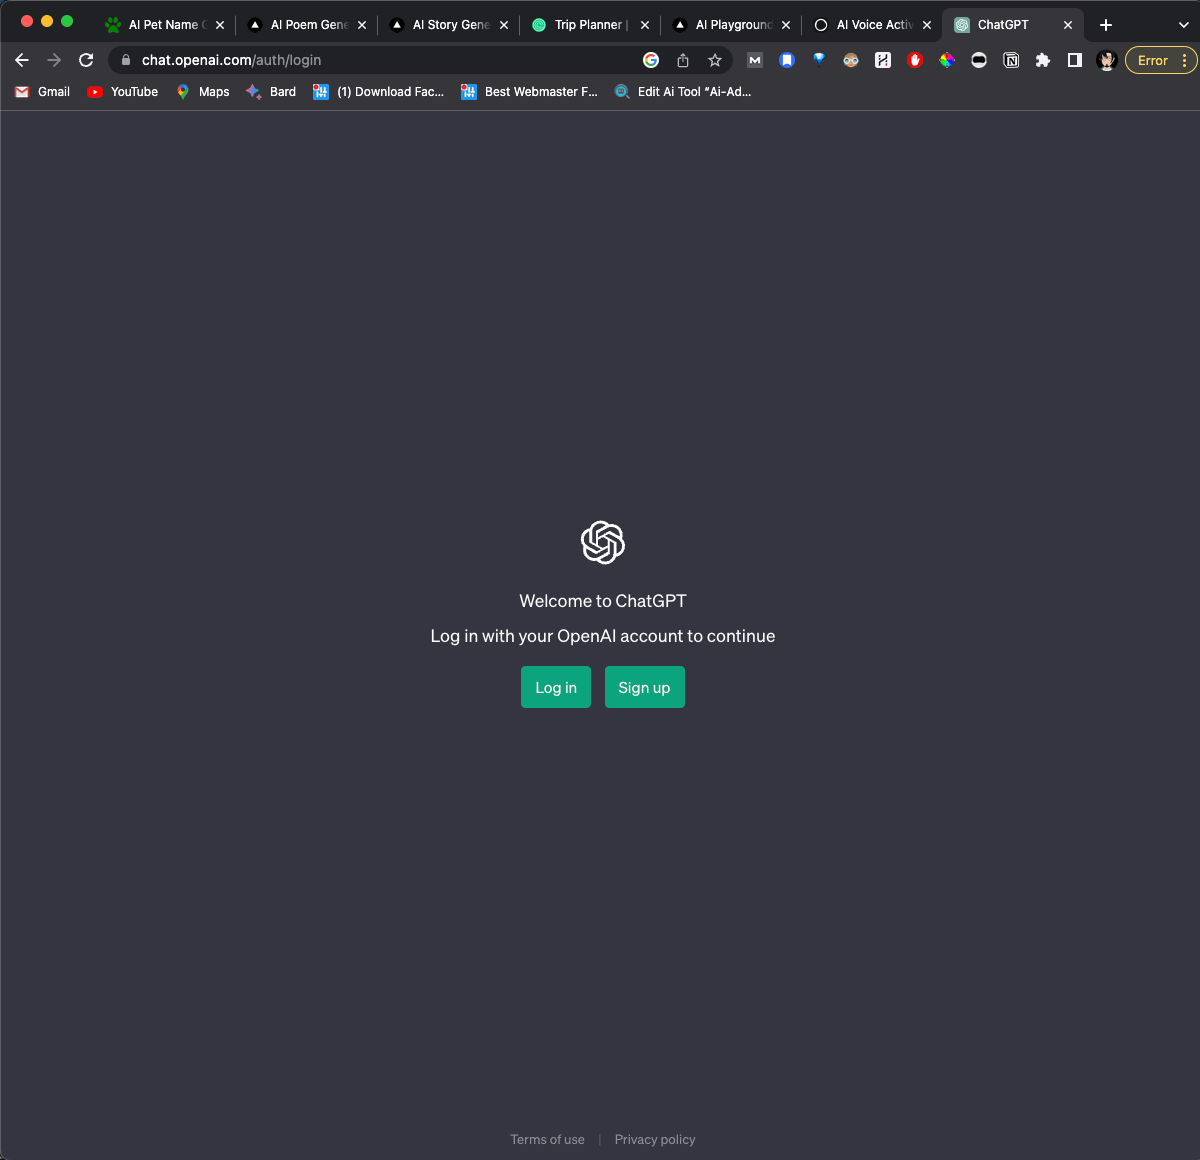This screenshot has width=1200, height=1160.
Task: Click the red hand blocker extension icon
Action: 915,60
